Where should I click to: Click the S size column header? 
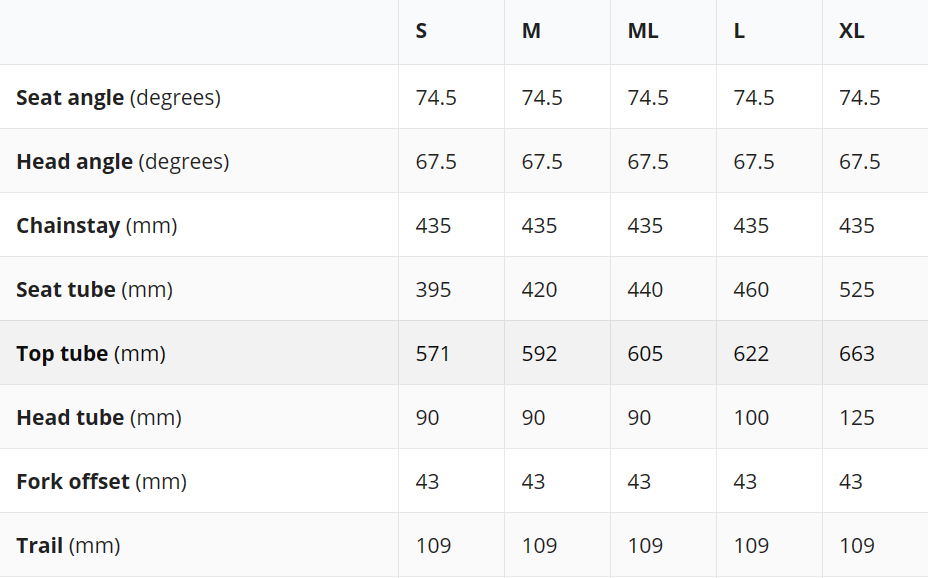421,31
